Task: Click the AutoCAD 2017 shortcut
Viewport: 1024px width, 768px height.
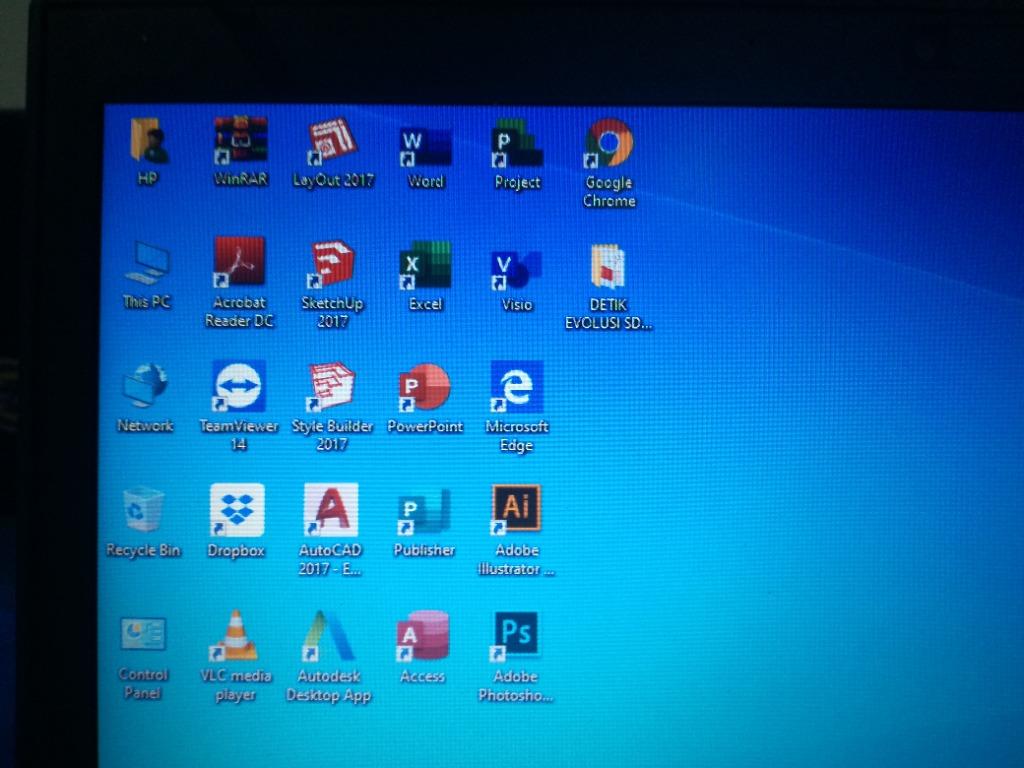Action: coord(331,510)
